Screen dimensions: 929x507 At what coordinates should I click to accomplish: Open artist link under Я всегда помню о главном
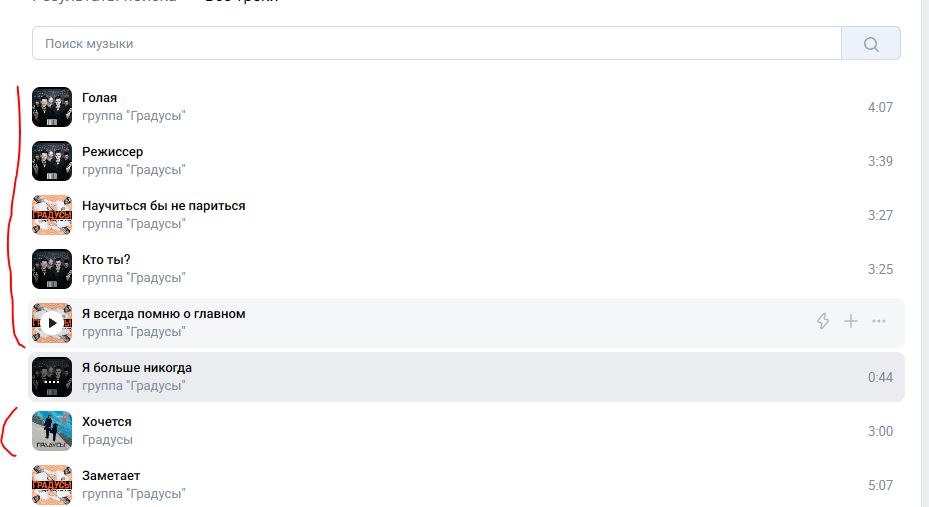pos(134,332)
